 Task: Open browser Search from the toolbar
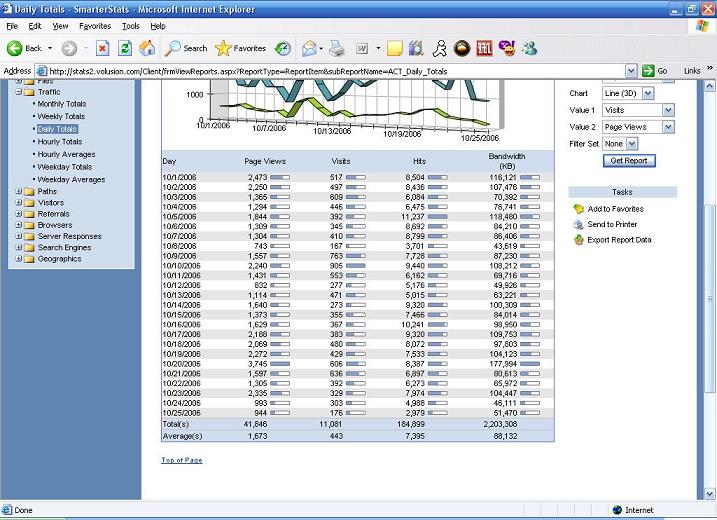[x=187, y=48]
